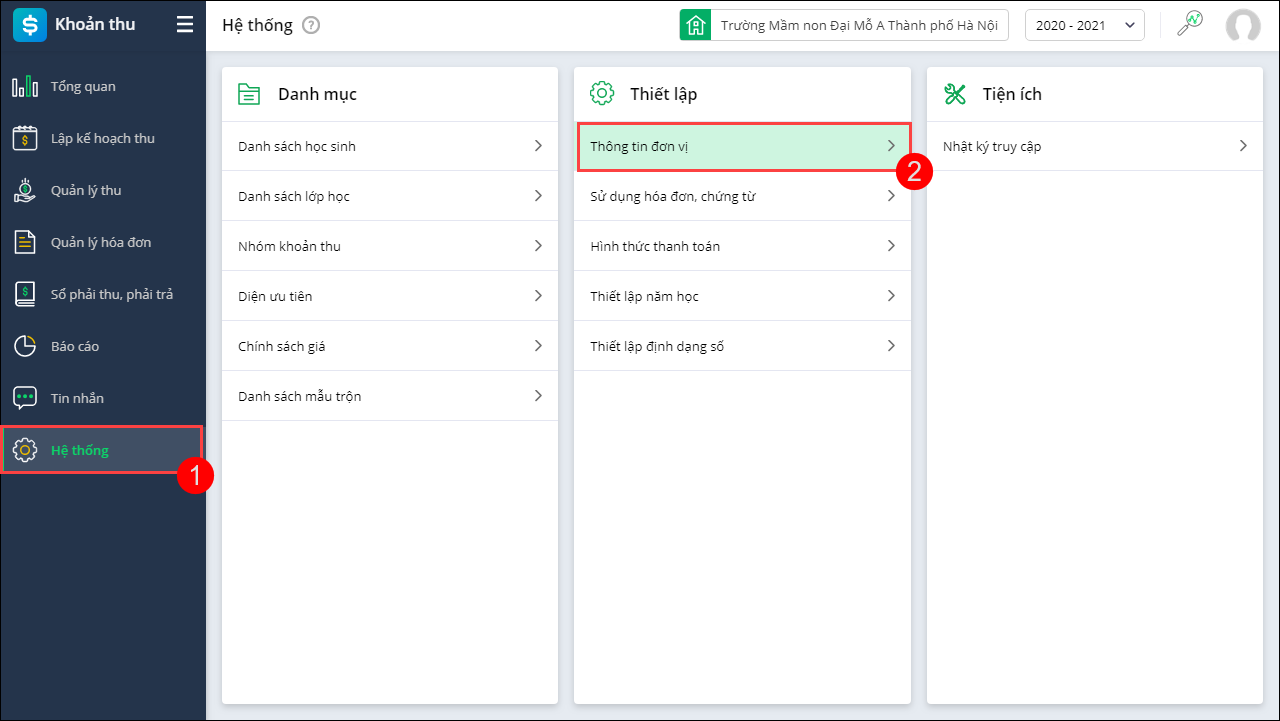Open the magnifier tool in header

(x=1189, y=24)
